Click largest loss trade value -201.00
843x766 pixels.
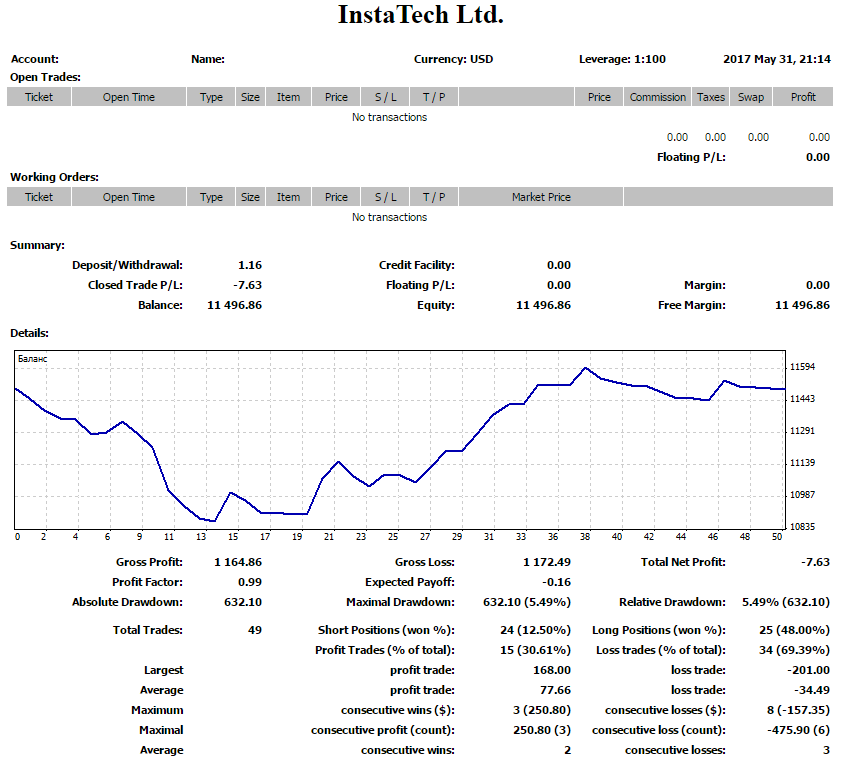tap(809, 670)
